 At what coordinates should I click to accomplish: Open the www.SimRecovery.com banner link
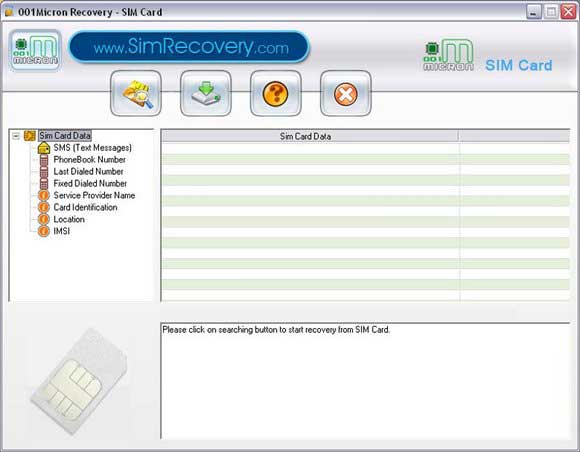pos(189,47)
